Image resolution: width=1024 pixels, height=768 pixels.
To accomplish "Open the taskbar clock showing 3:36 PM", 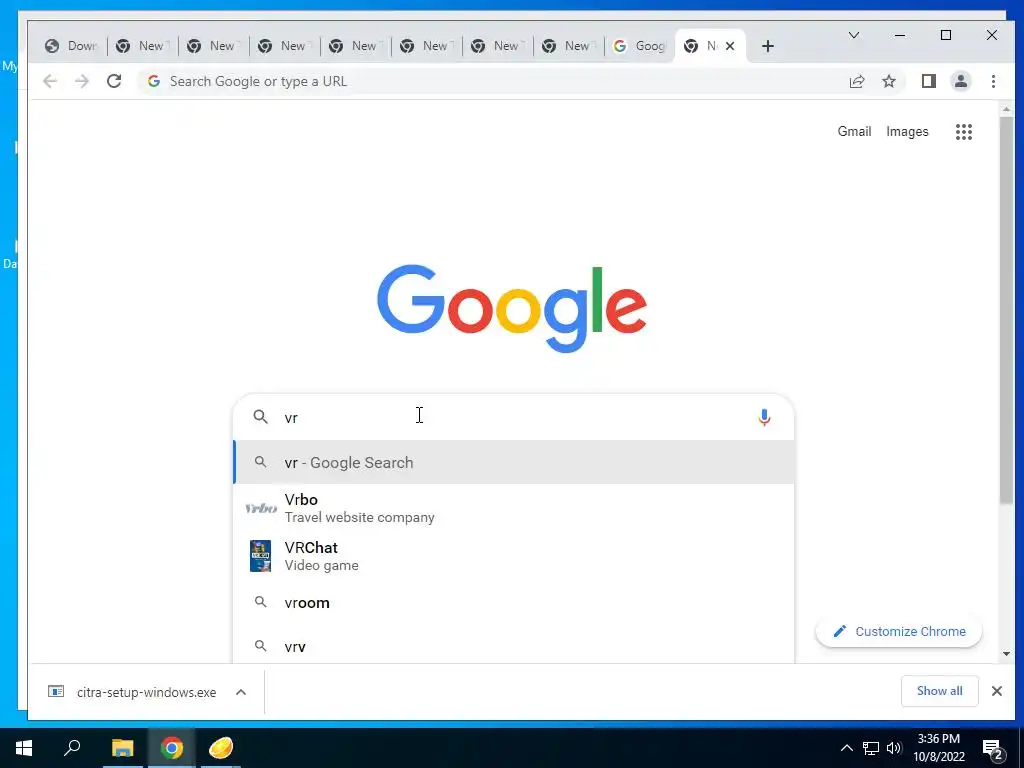I will tap(938, 748).
